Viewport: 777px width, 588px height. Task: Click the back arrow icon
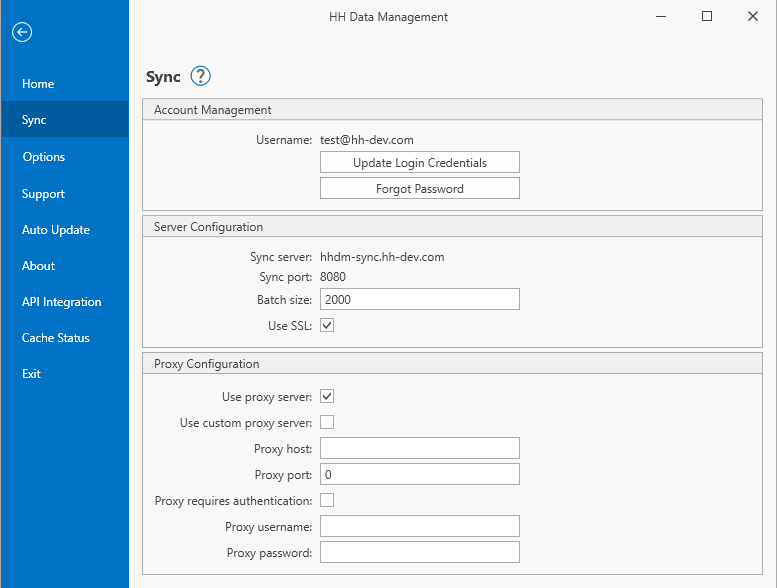tap(22, 32)
